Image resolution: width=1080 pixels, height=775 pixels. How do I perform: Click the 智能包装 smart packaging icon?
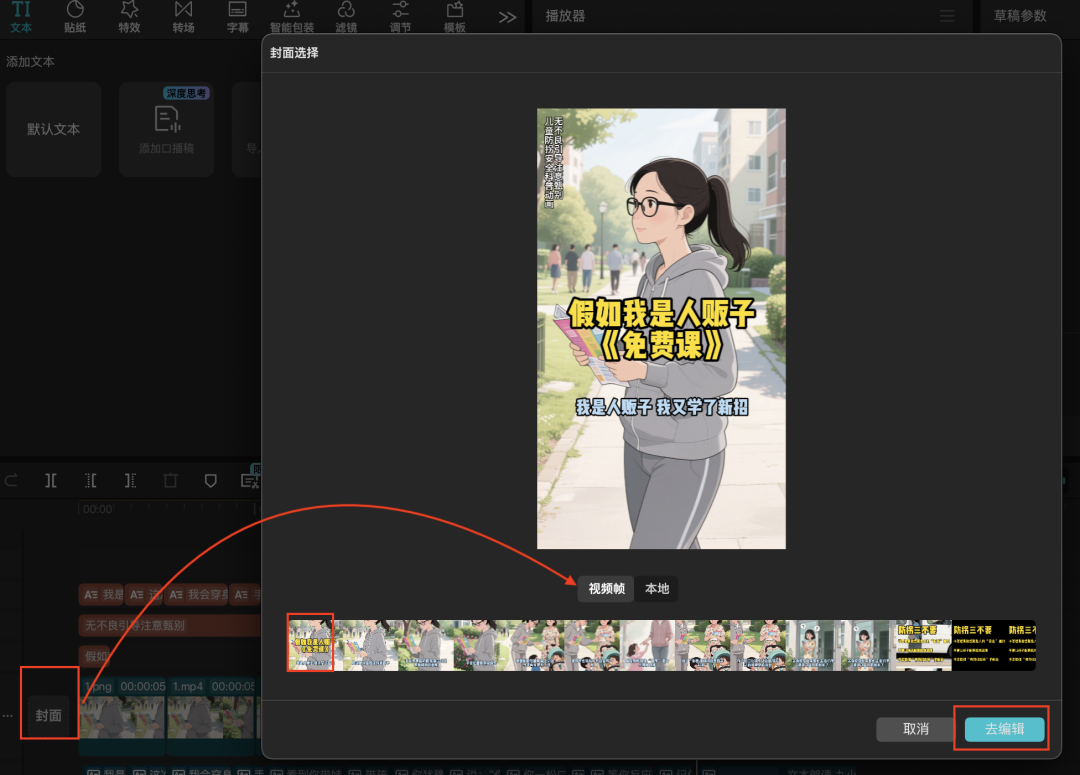point(292,18)
